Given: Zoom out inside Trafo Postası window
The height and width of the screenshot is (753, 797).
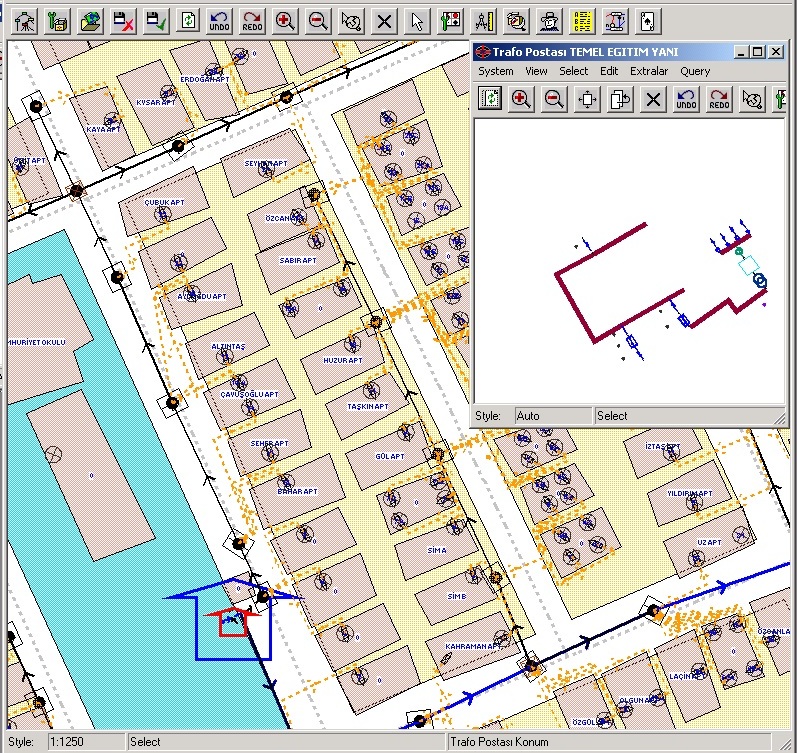Looking at the screenshot, I should coord(554,99).
